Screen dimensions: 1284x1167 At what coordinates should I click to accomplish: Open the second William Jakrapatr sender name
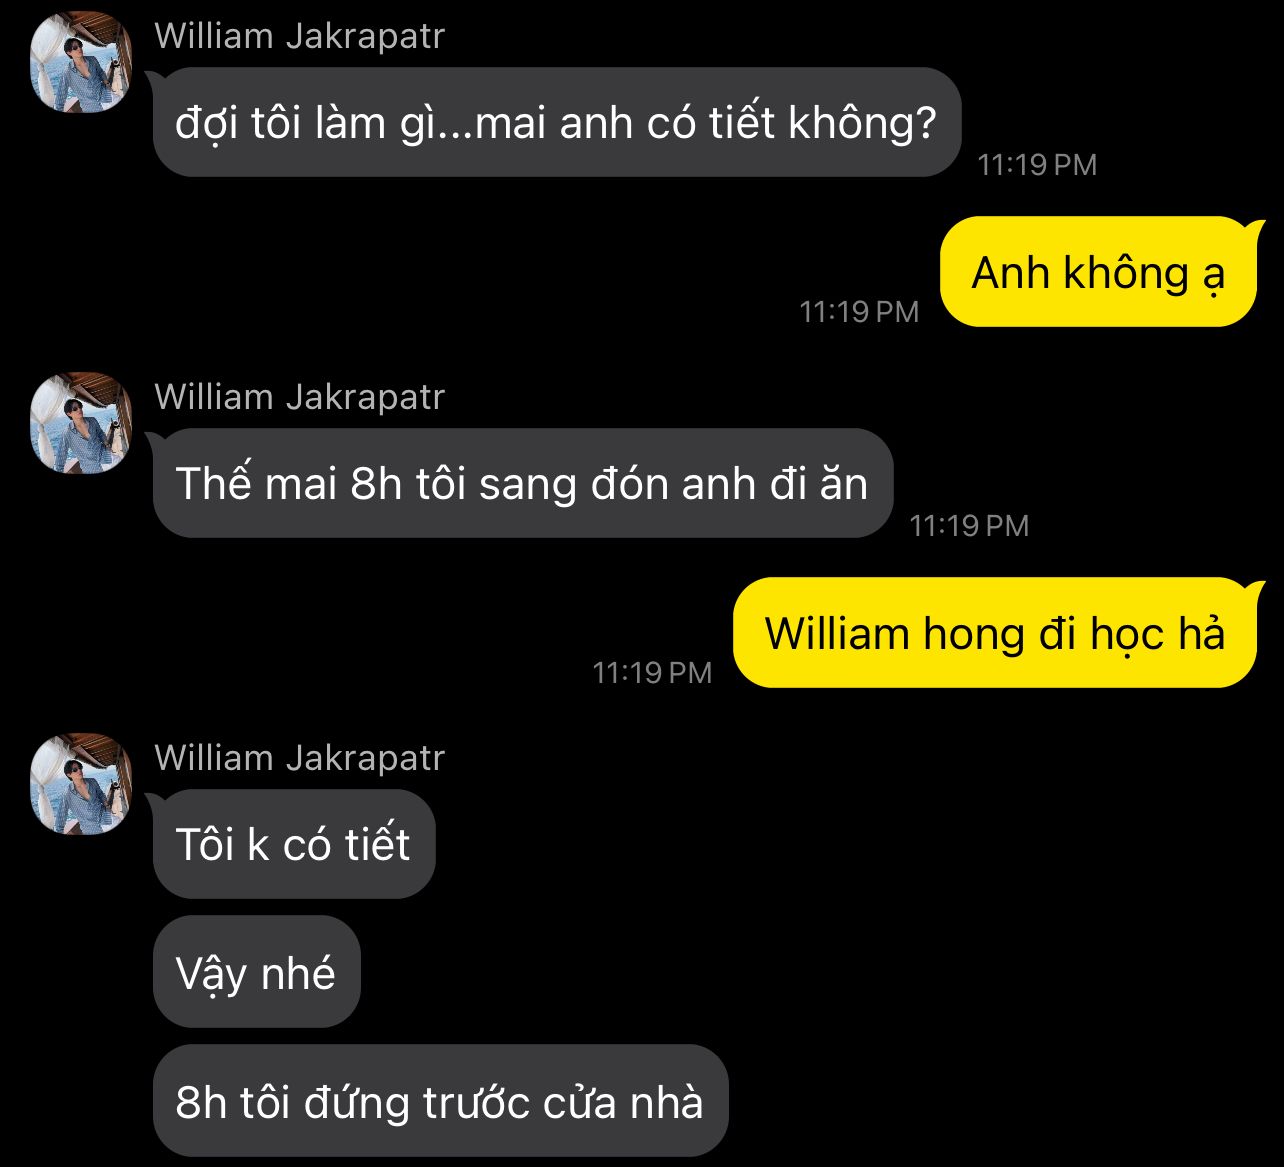[x=299, y=397]
